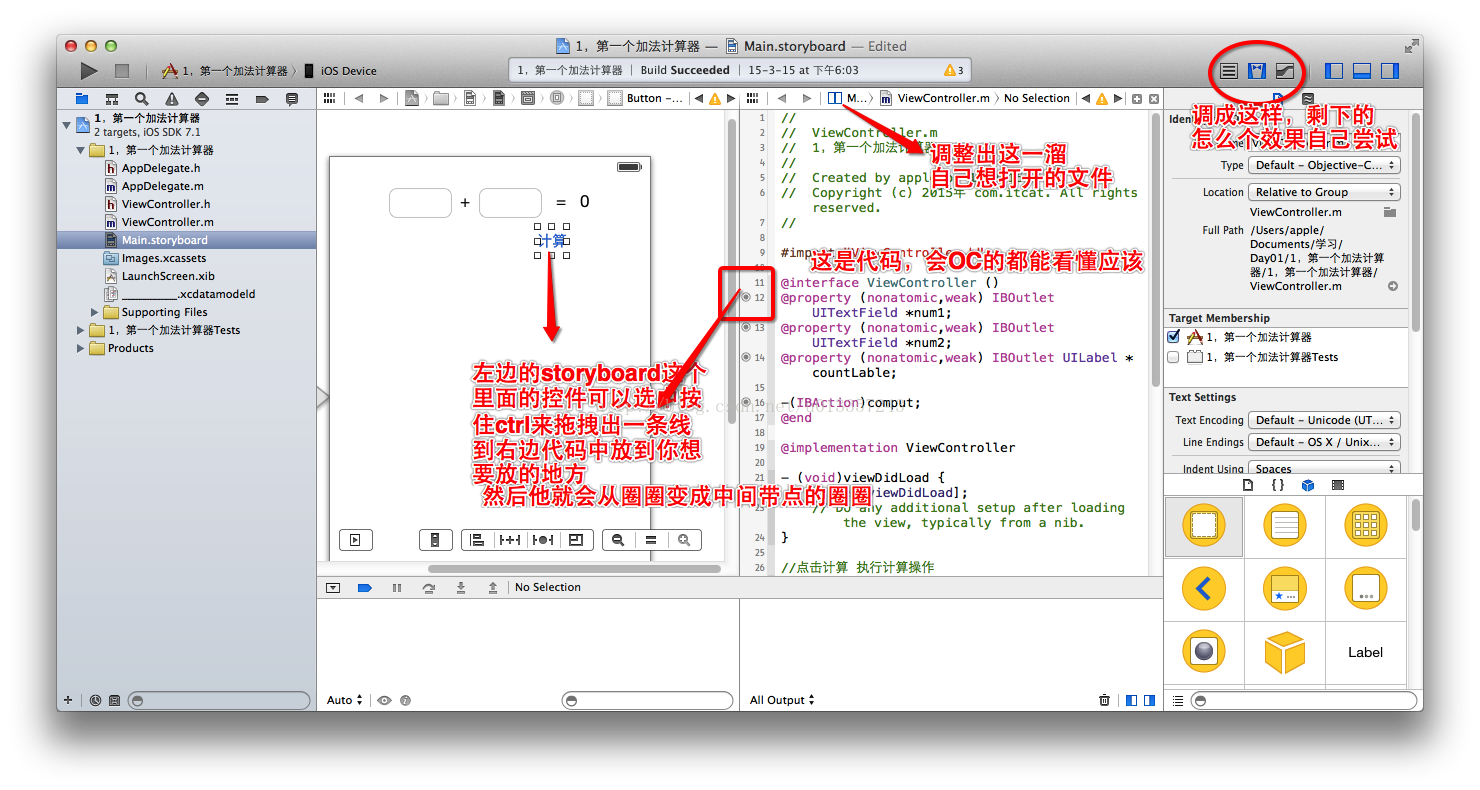Click the second text field on canvas
1480x790 pixels.
pos(510,202)
